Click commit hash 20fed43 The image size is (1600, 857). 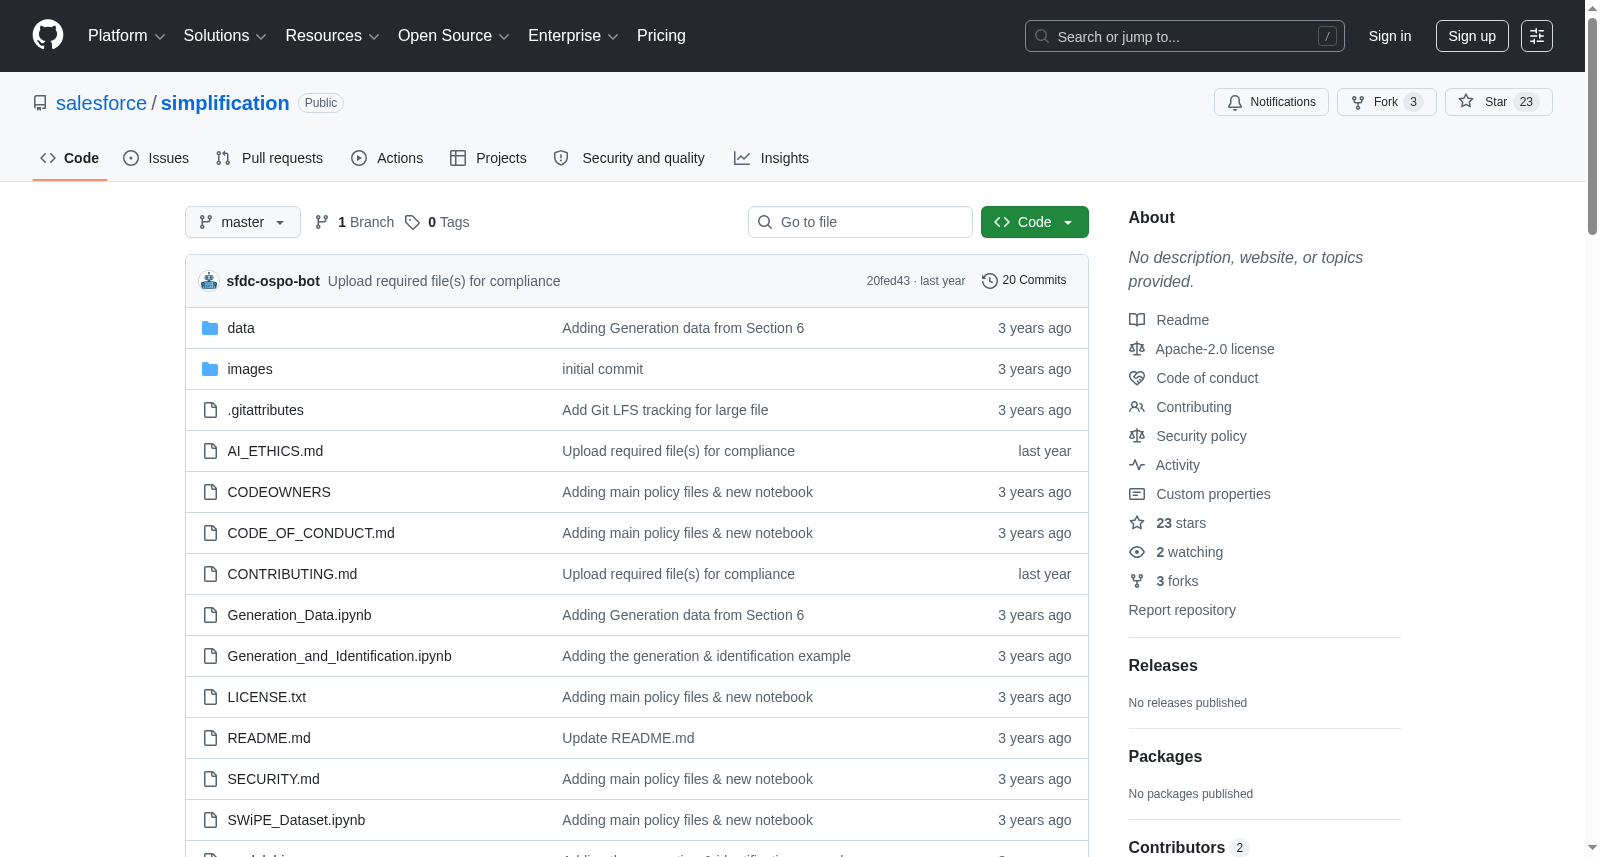[888, 281]
